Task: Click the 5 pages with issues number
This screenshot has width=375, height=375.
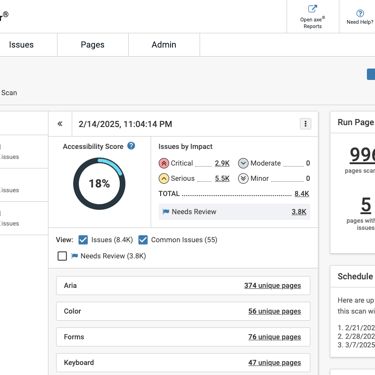Action: click(366, 205)
